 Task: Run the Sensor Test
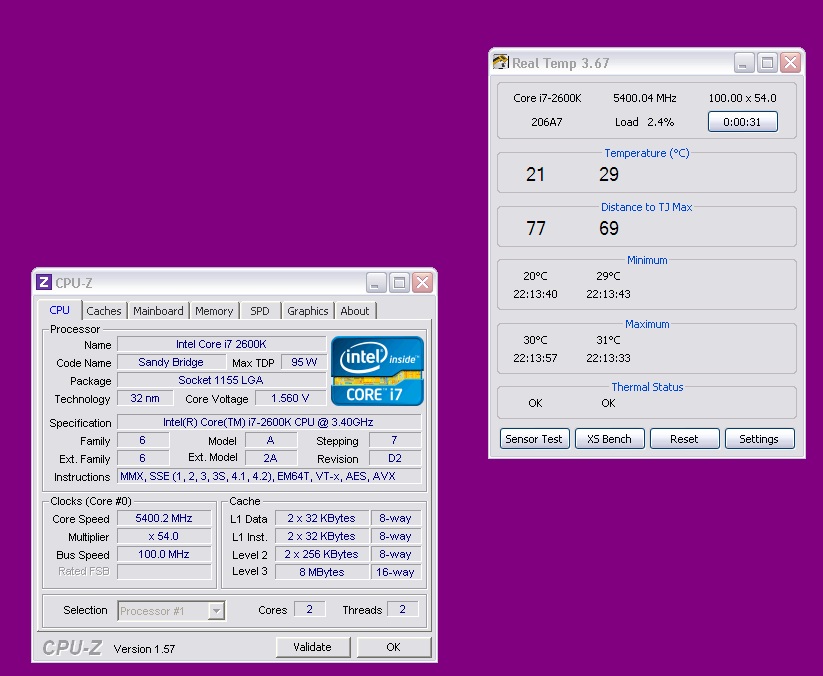point(534,439)
